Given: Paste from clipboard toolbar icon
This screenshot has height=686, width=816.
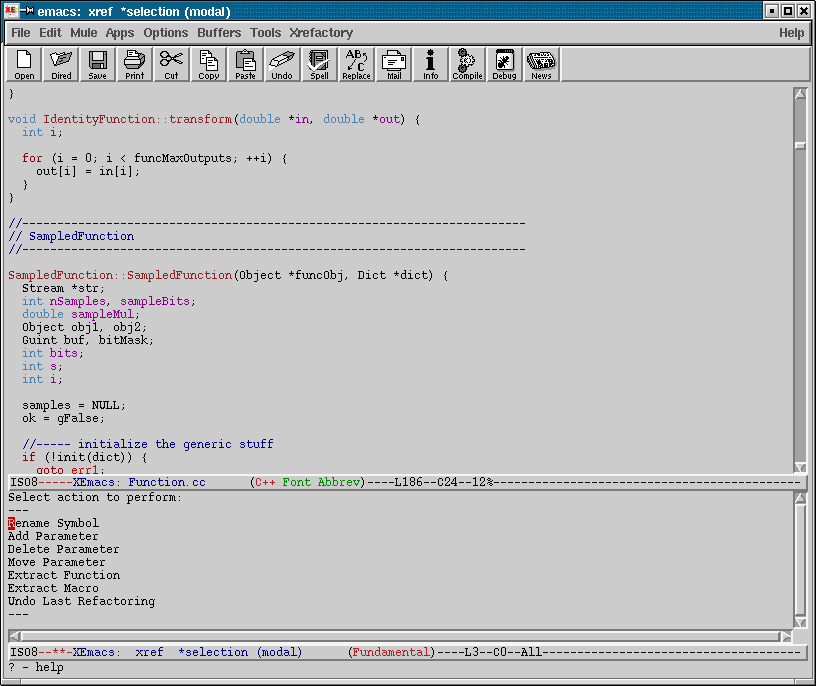Looking at the screenshot, I should (x=245, y=64).
